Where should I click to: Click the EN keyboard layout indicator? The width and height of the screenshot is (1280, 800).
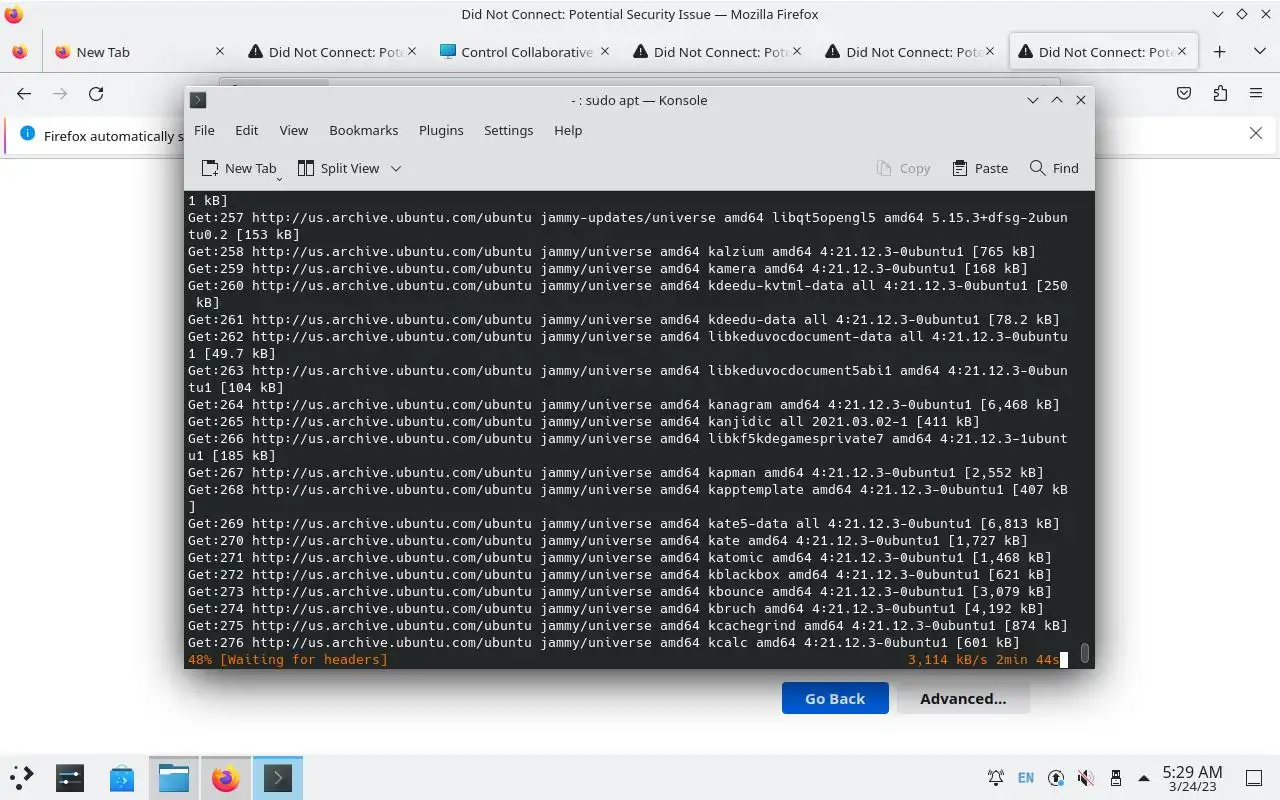1026,777
